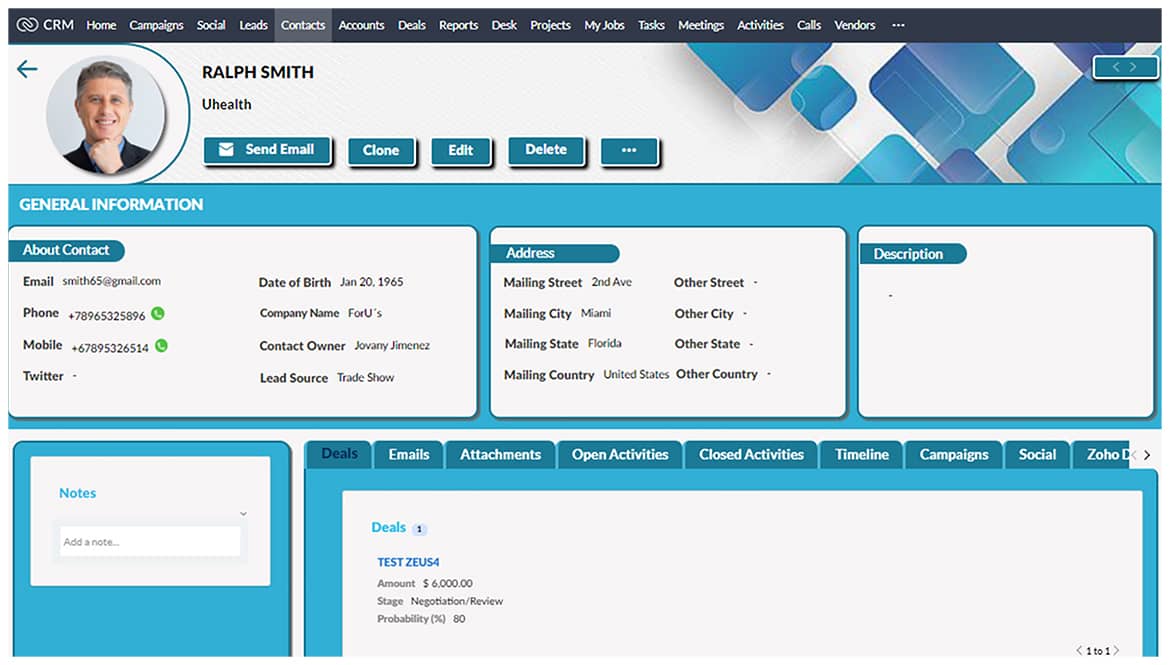Click the back arrow beside the contact photo

(27, 69)
